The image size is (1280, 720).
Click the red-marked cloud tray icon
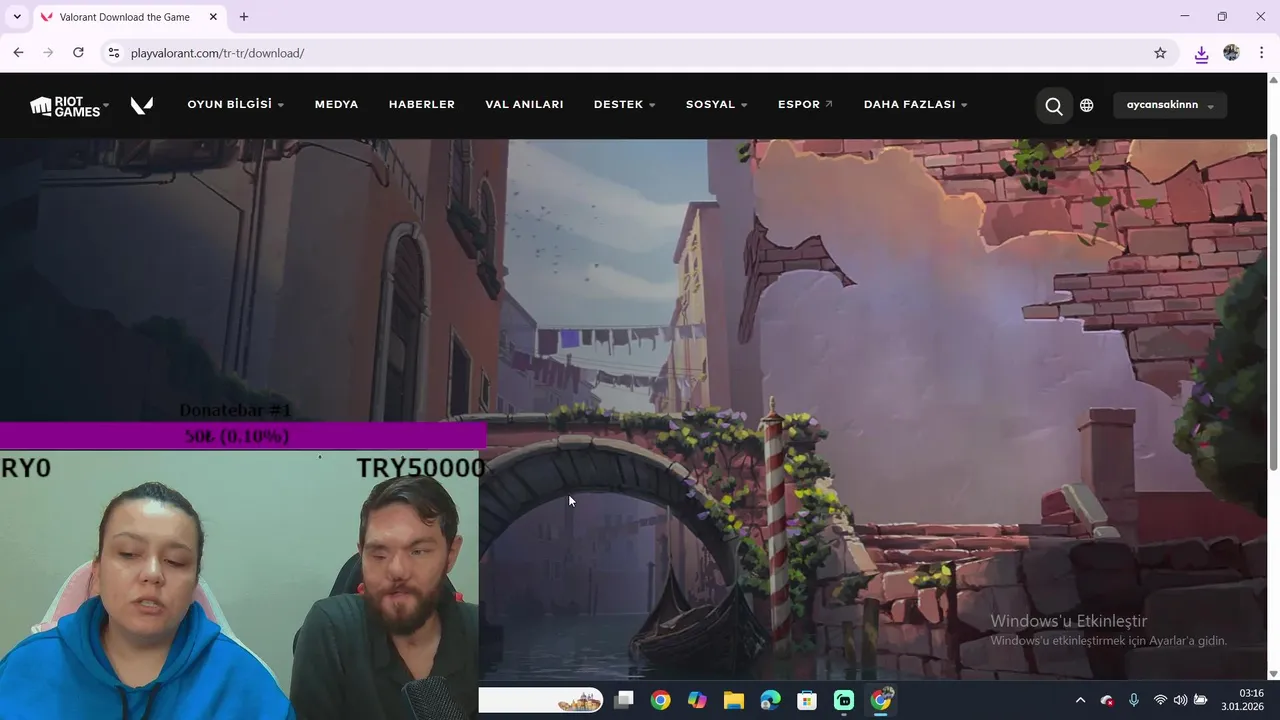[1107, 700]
